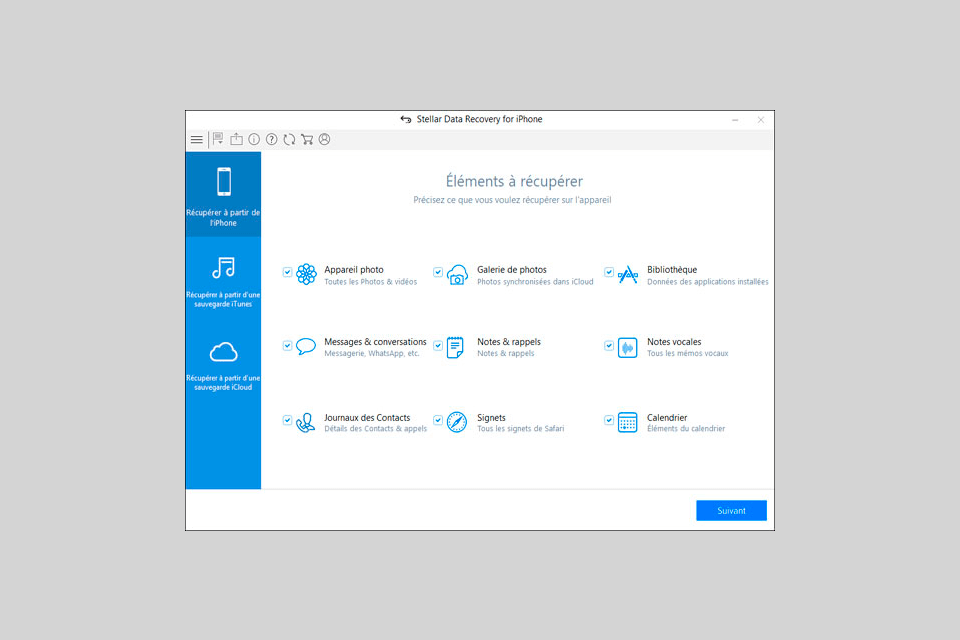960x640 pixels.
Task: Toggle the Calendrier checkbox
Action: [609, 421]
